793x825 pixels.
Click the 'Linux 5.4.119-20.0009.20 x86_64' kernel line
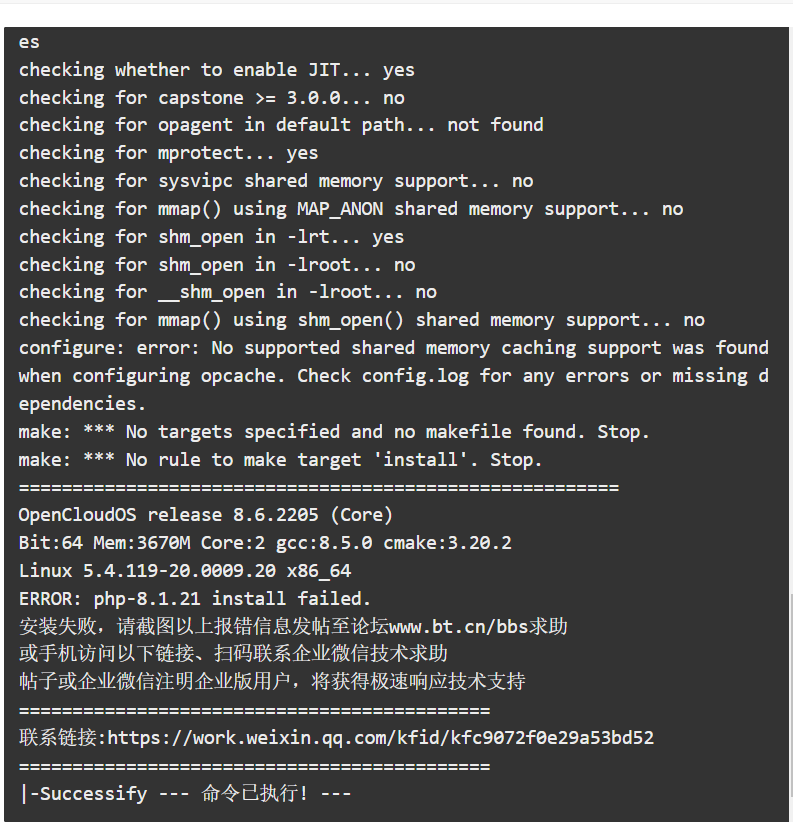coord(185,570)
